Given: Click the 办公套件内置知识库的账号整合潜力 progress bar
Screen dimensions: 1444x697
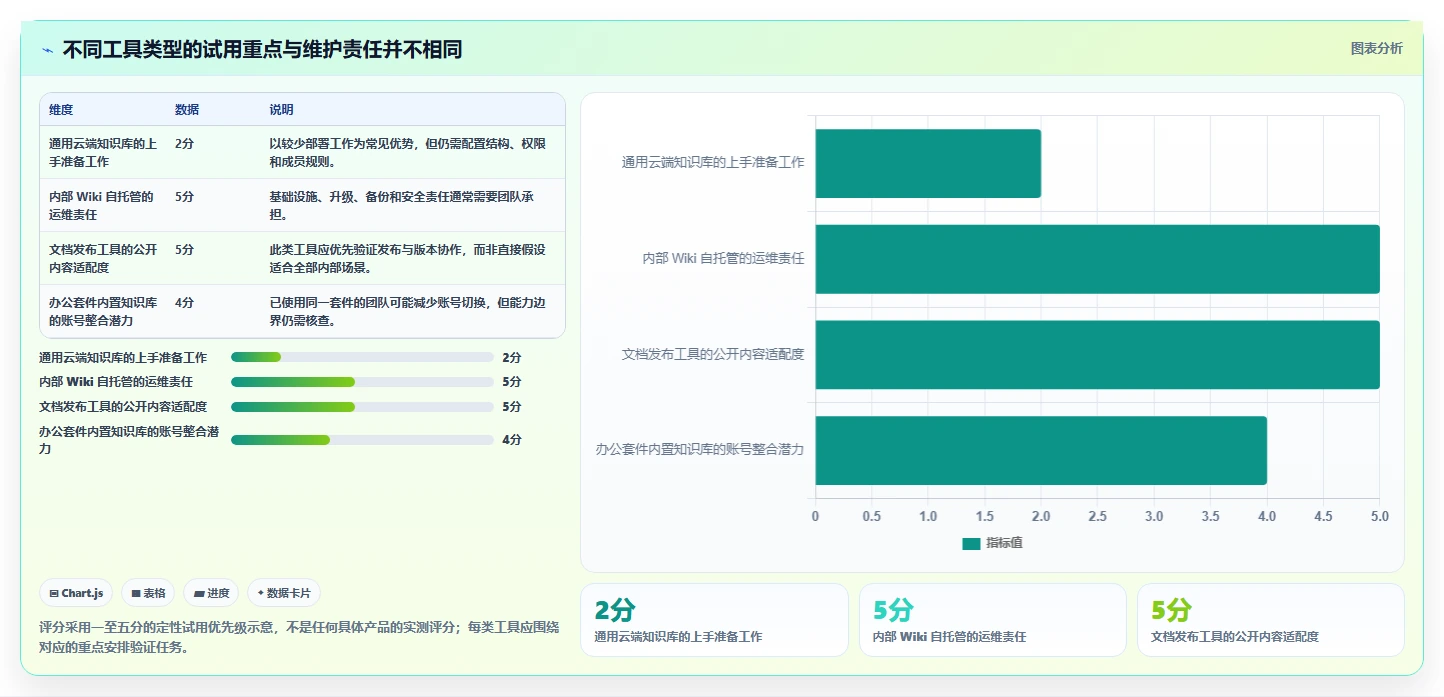Looking at the screenshot, I should pyautogui.click(x=362, y=439).
